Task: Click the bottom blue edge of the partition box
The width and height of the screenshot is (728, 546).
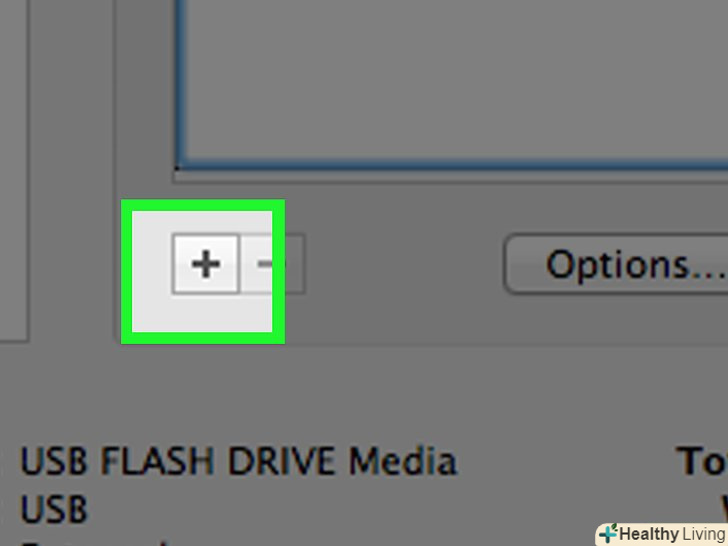Action: tap(451, 164)
